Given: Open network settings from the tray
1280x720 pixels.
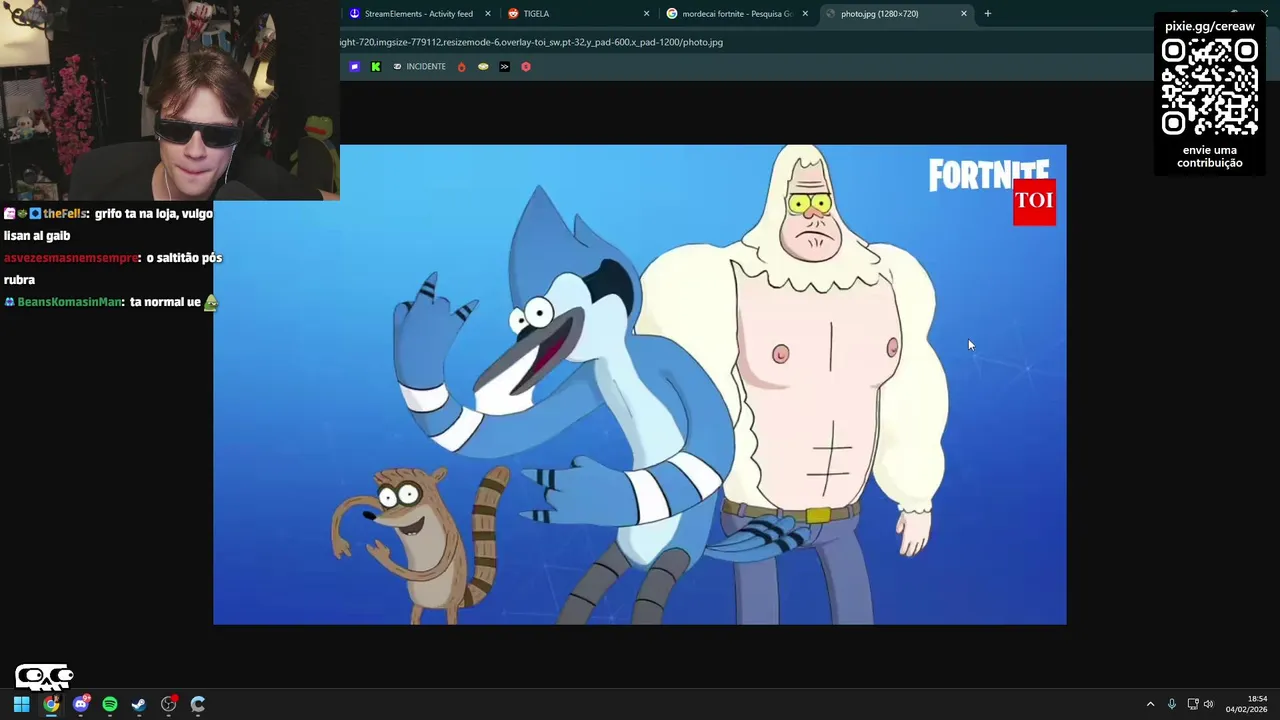Looking at the screenshot, I should pos(1193,704).
